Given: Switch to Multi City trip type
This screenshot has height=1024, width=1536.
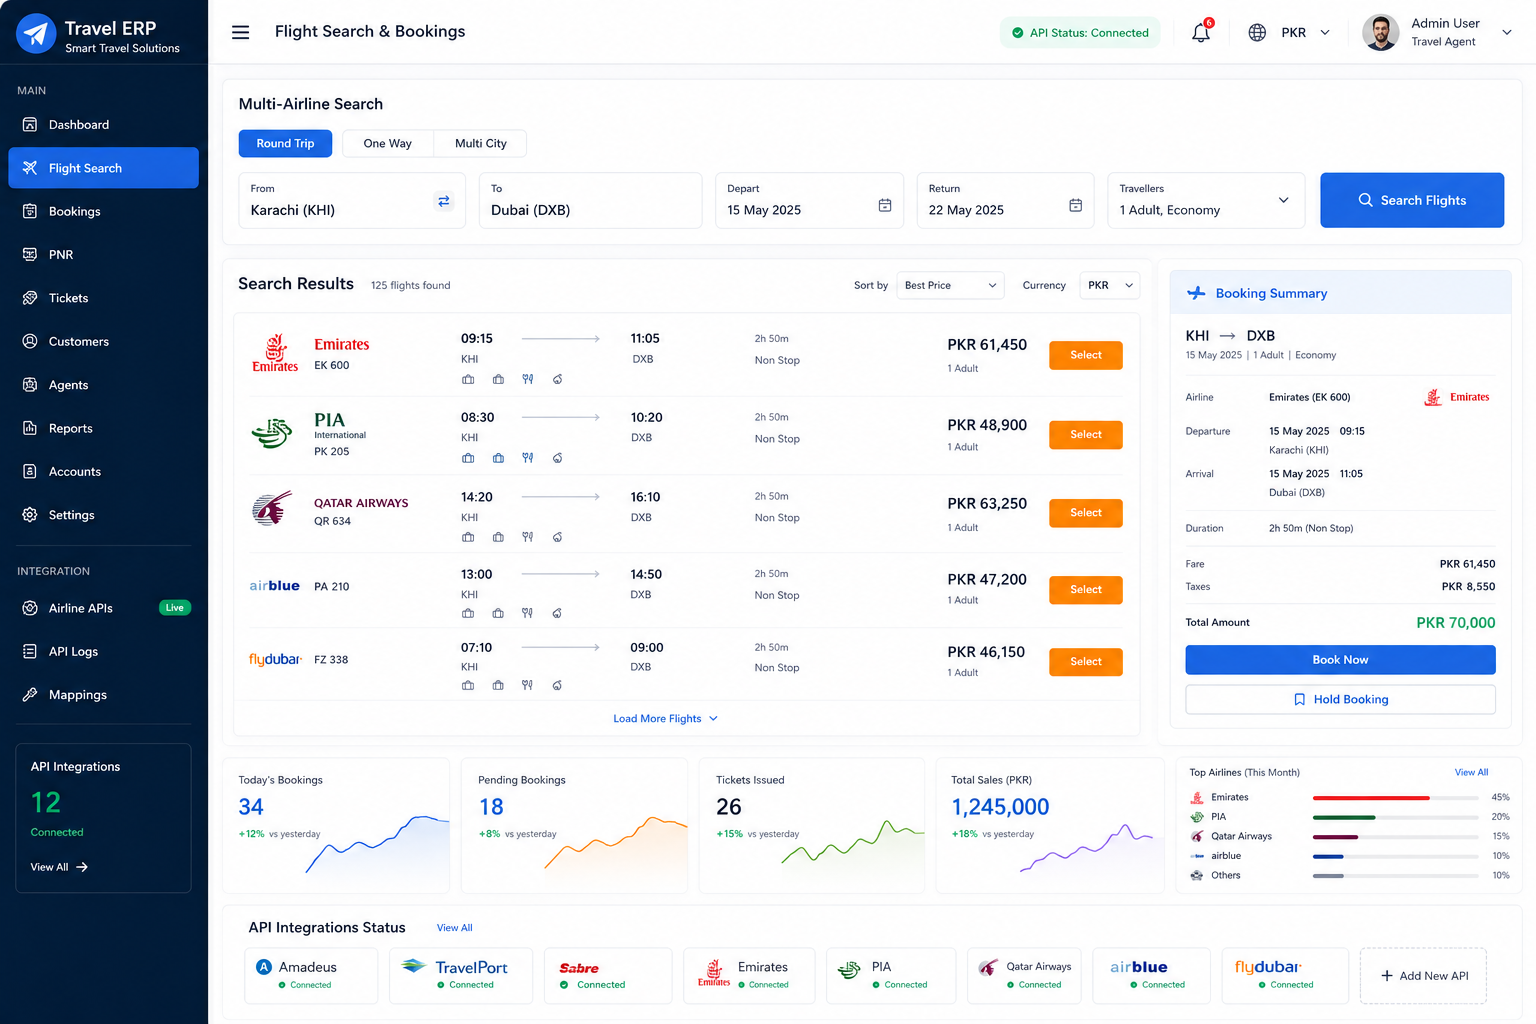Looking at the screenshot, I should point(481,143).
